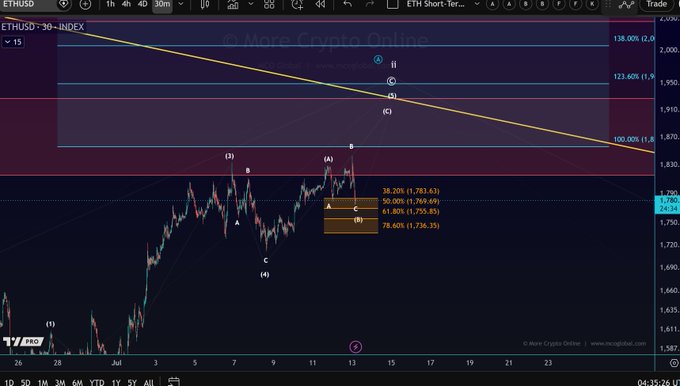Viewport: 680px width, 386px height.
Task: Click the flag icon beside ETHUSD symbol
Action: click(x=63, y=4)
